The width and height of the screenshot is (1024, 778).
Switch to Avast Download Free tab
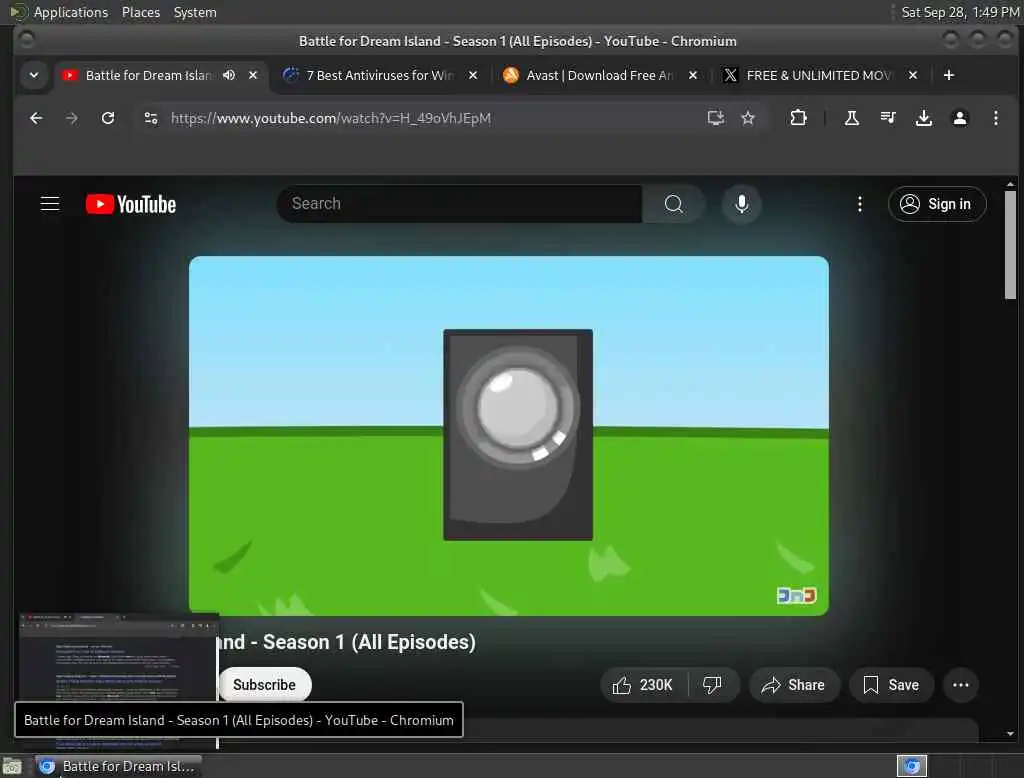(x=600, y=75)
